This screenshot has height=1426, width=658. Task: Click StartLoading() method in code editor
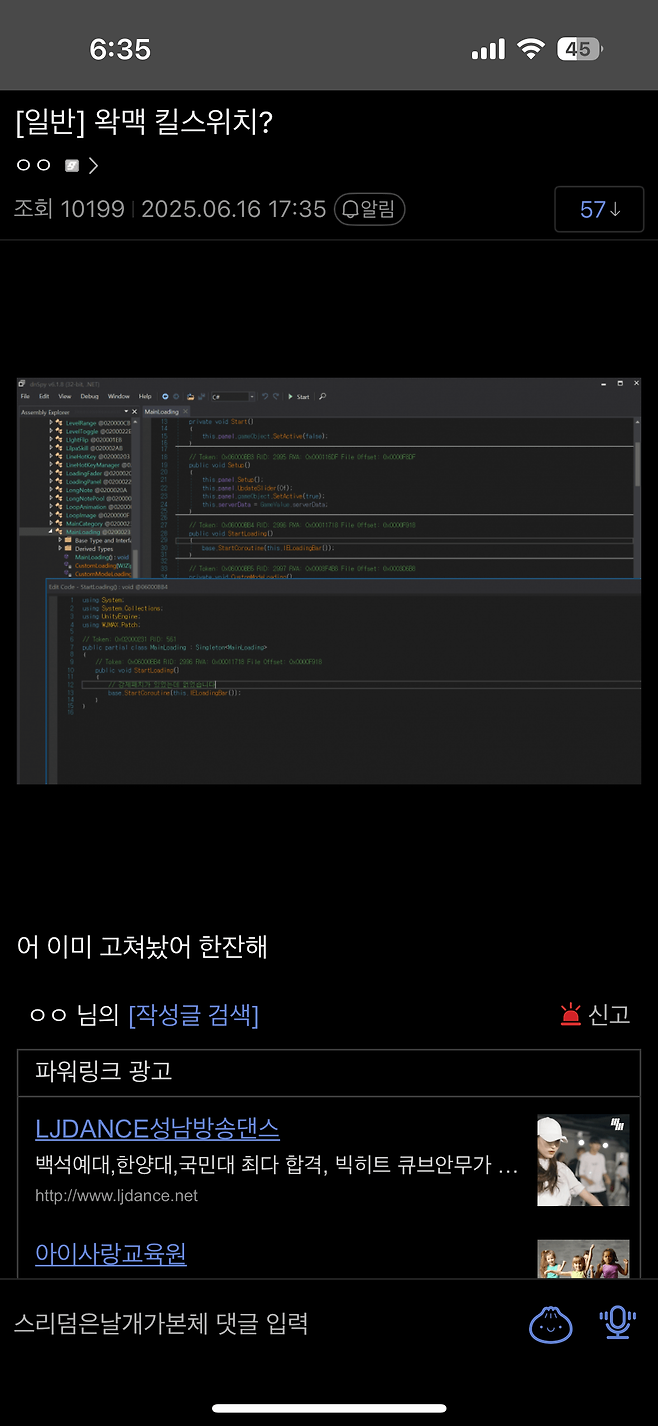pos(249,533)
